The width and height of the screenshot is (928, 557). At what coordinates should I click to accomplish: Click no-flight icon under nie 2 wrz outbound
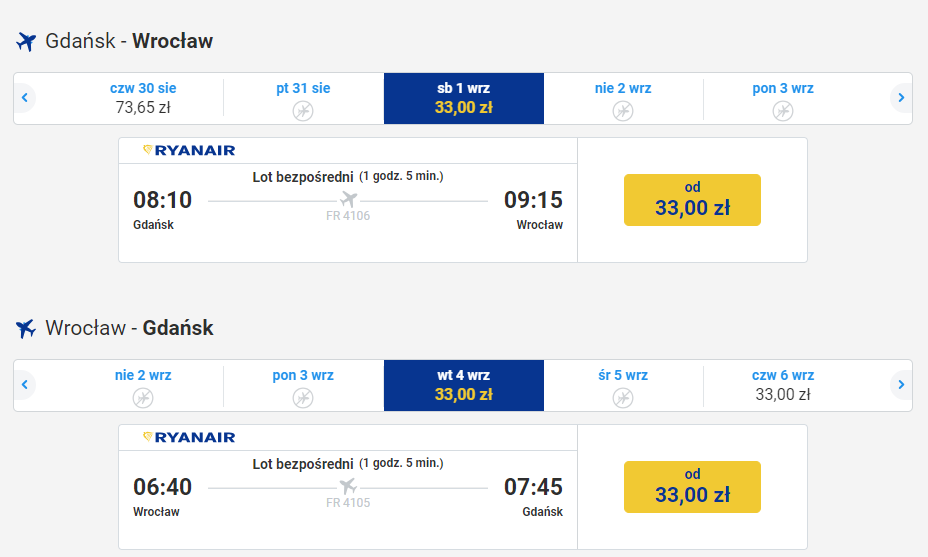click(623, 111)
